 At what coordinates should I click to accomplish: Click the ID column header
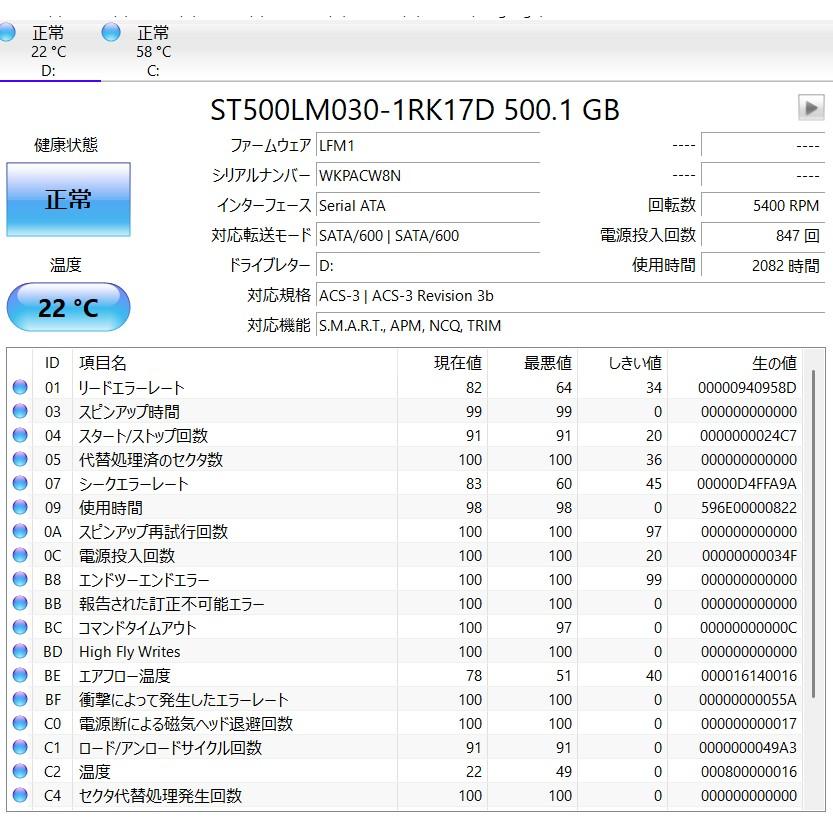[x=53, y=363]
